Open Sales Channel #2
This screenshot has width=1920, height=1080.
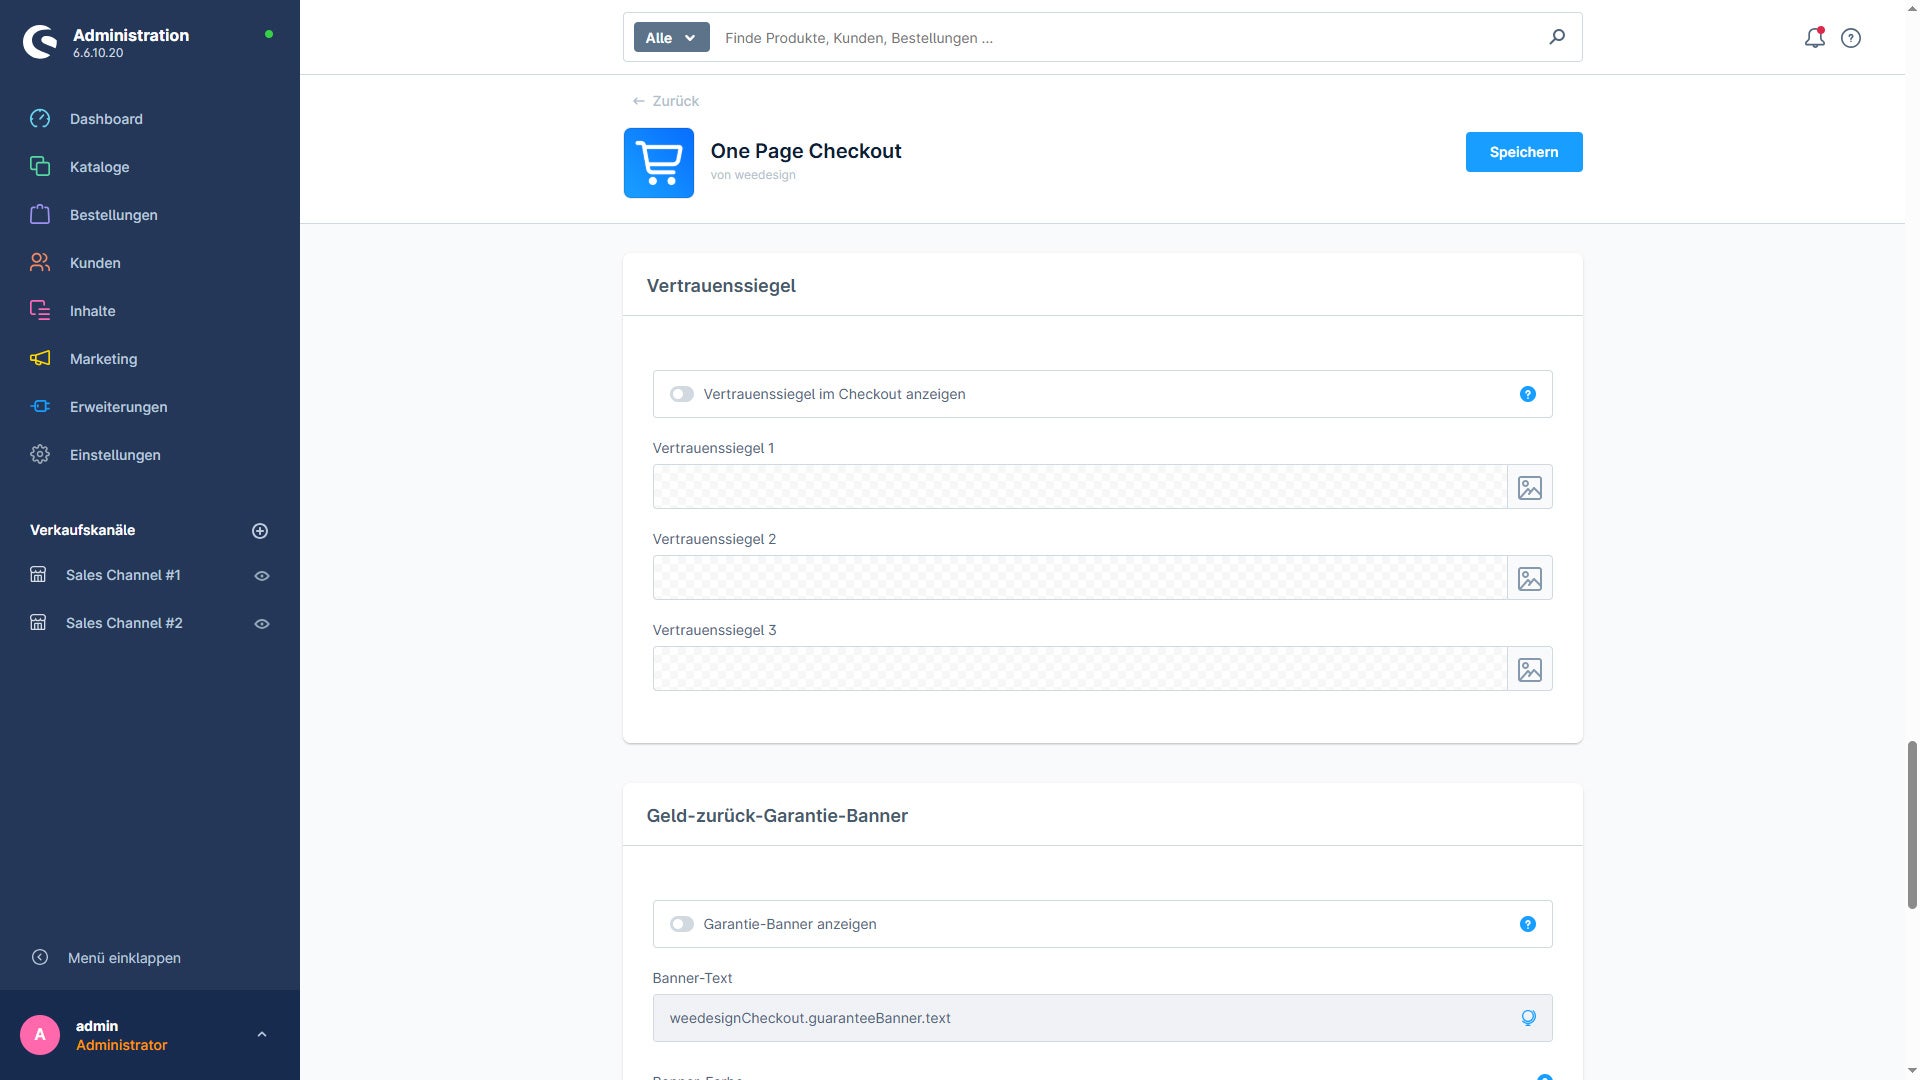coord(124,623)
